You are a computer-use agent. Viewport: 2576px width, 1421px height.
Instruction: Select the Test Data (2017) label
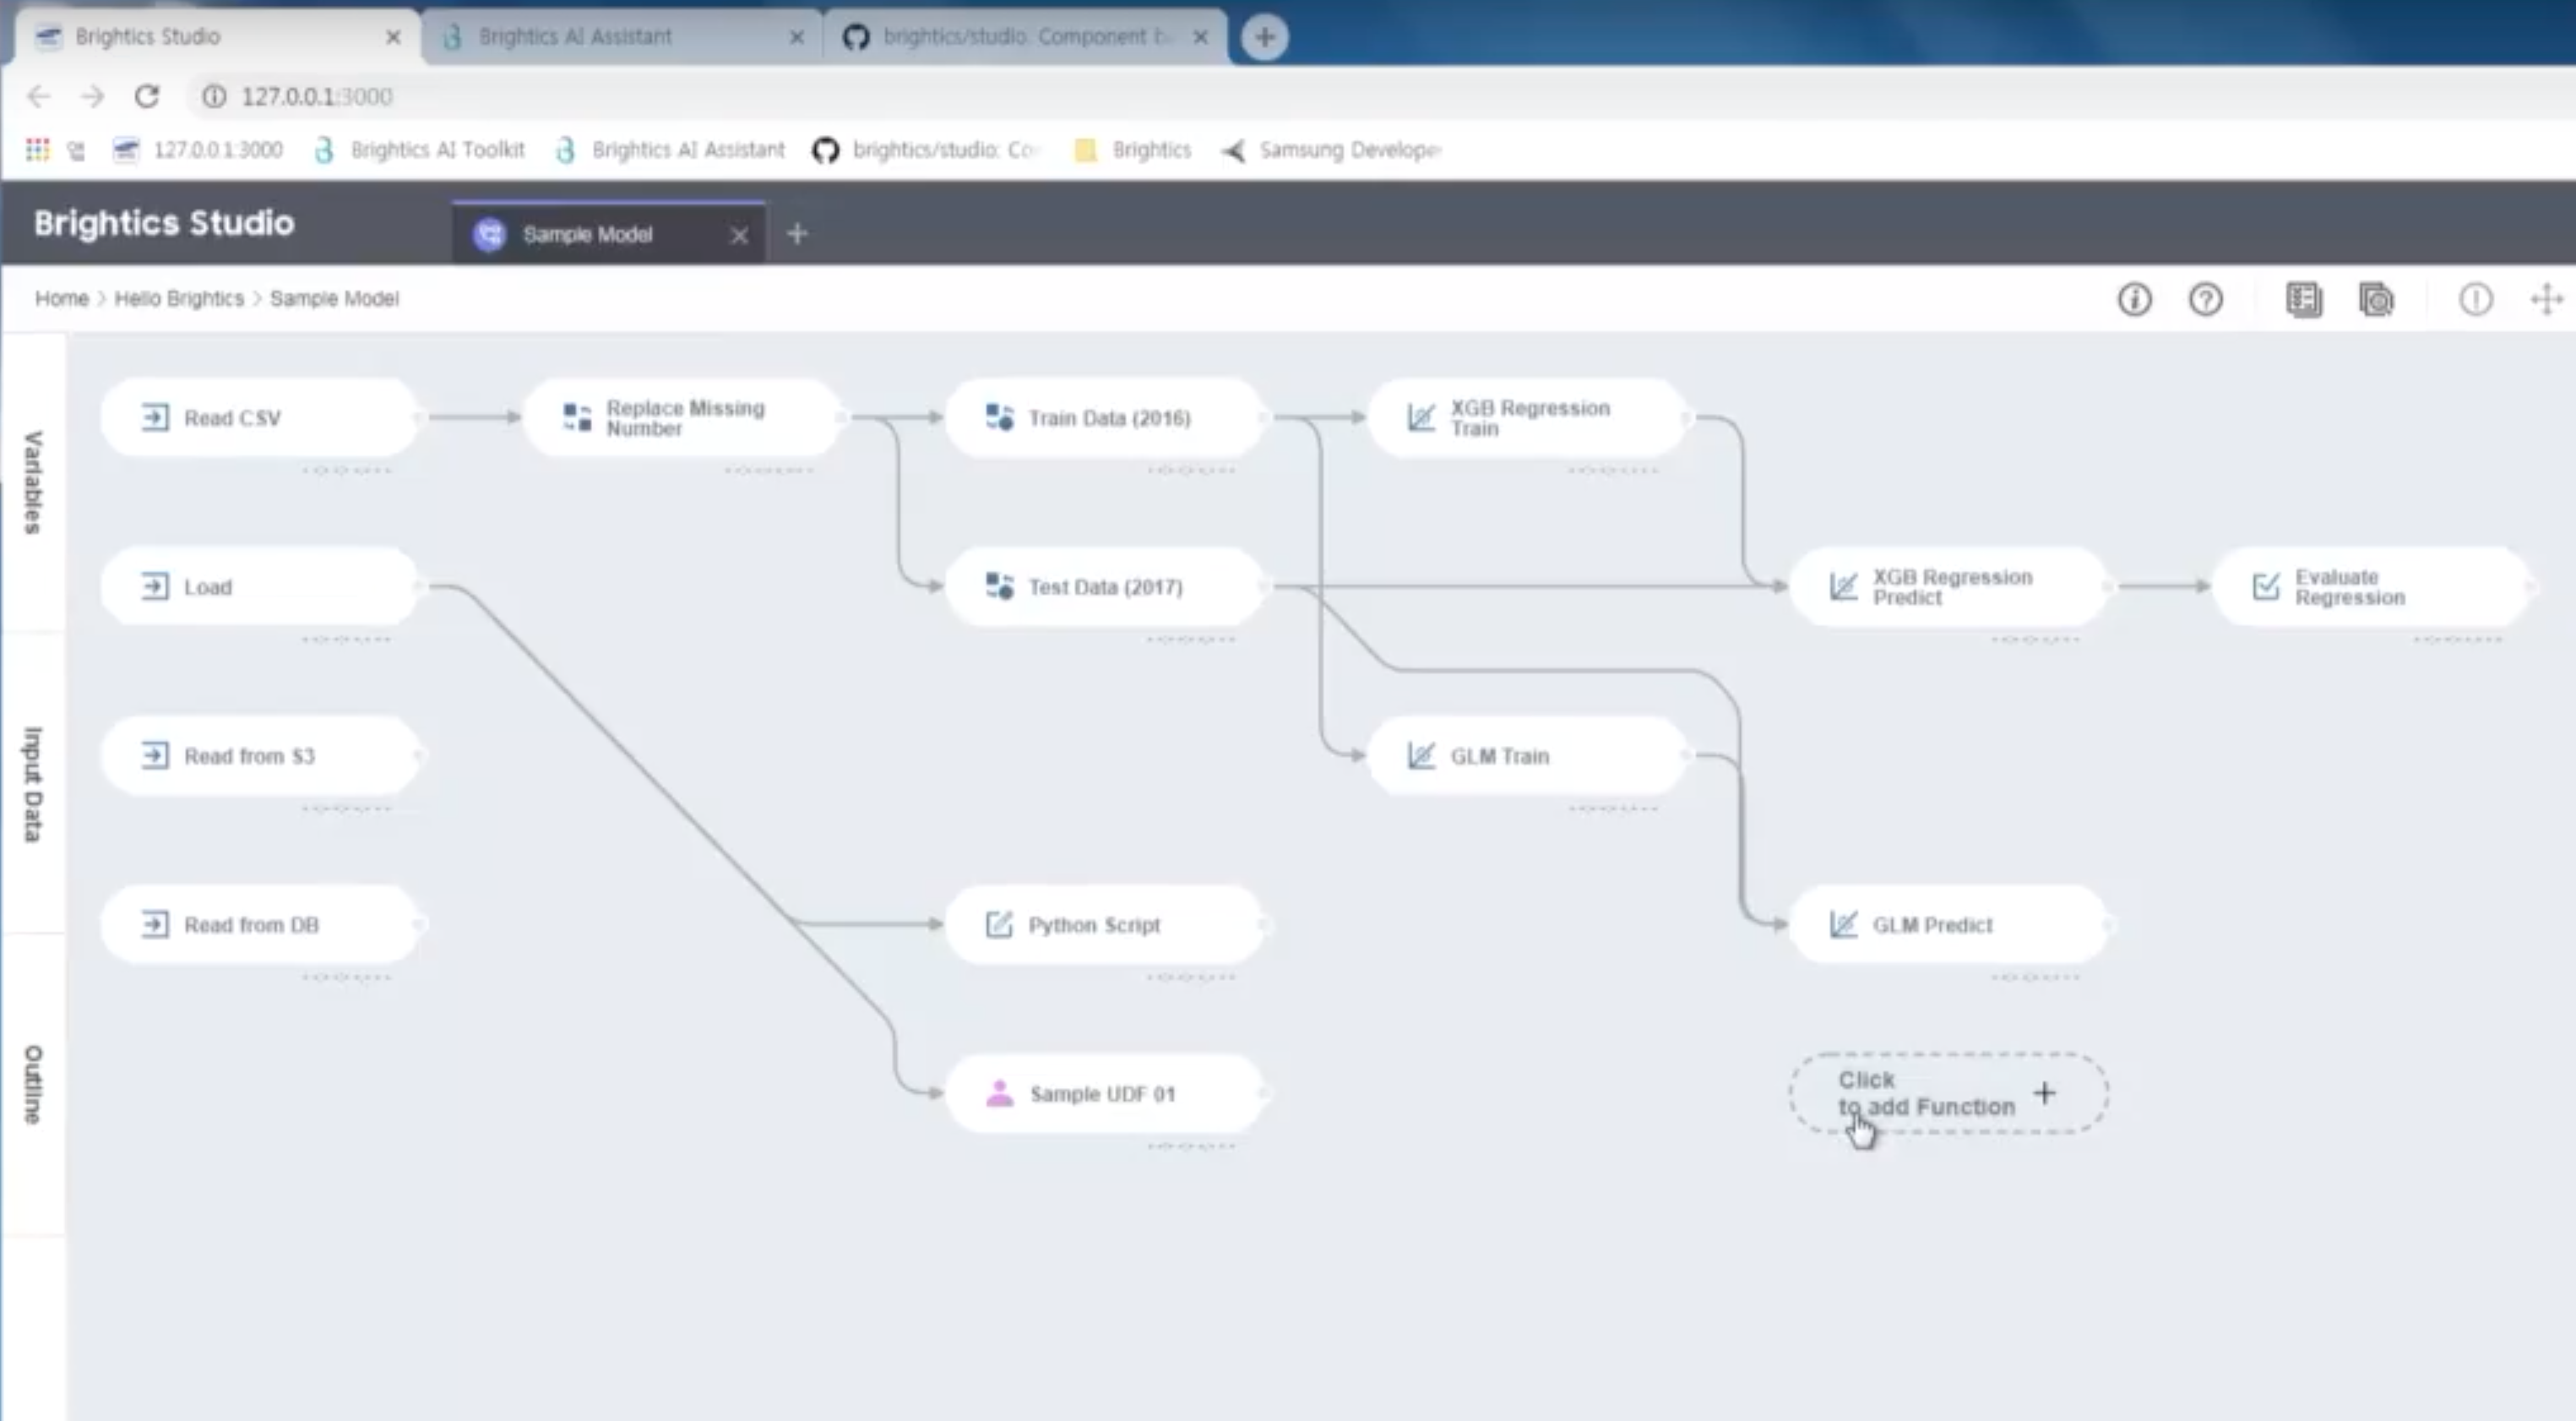click(1105, 587)
